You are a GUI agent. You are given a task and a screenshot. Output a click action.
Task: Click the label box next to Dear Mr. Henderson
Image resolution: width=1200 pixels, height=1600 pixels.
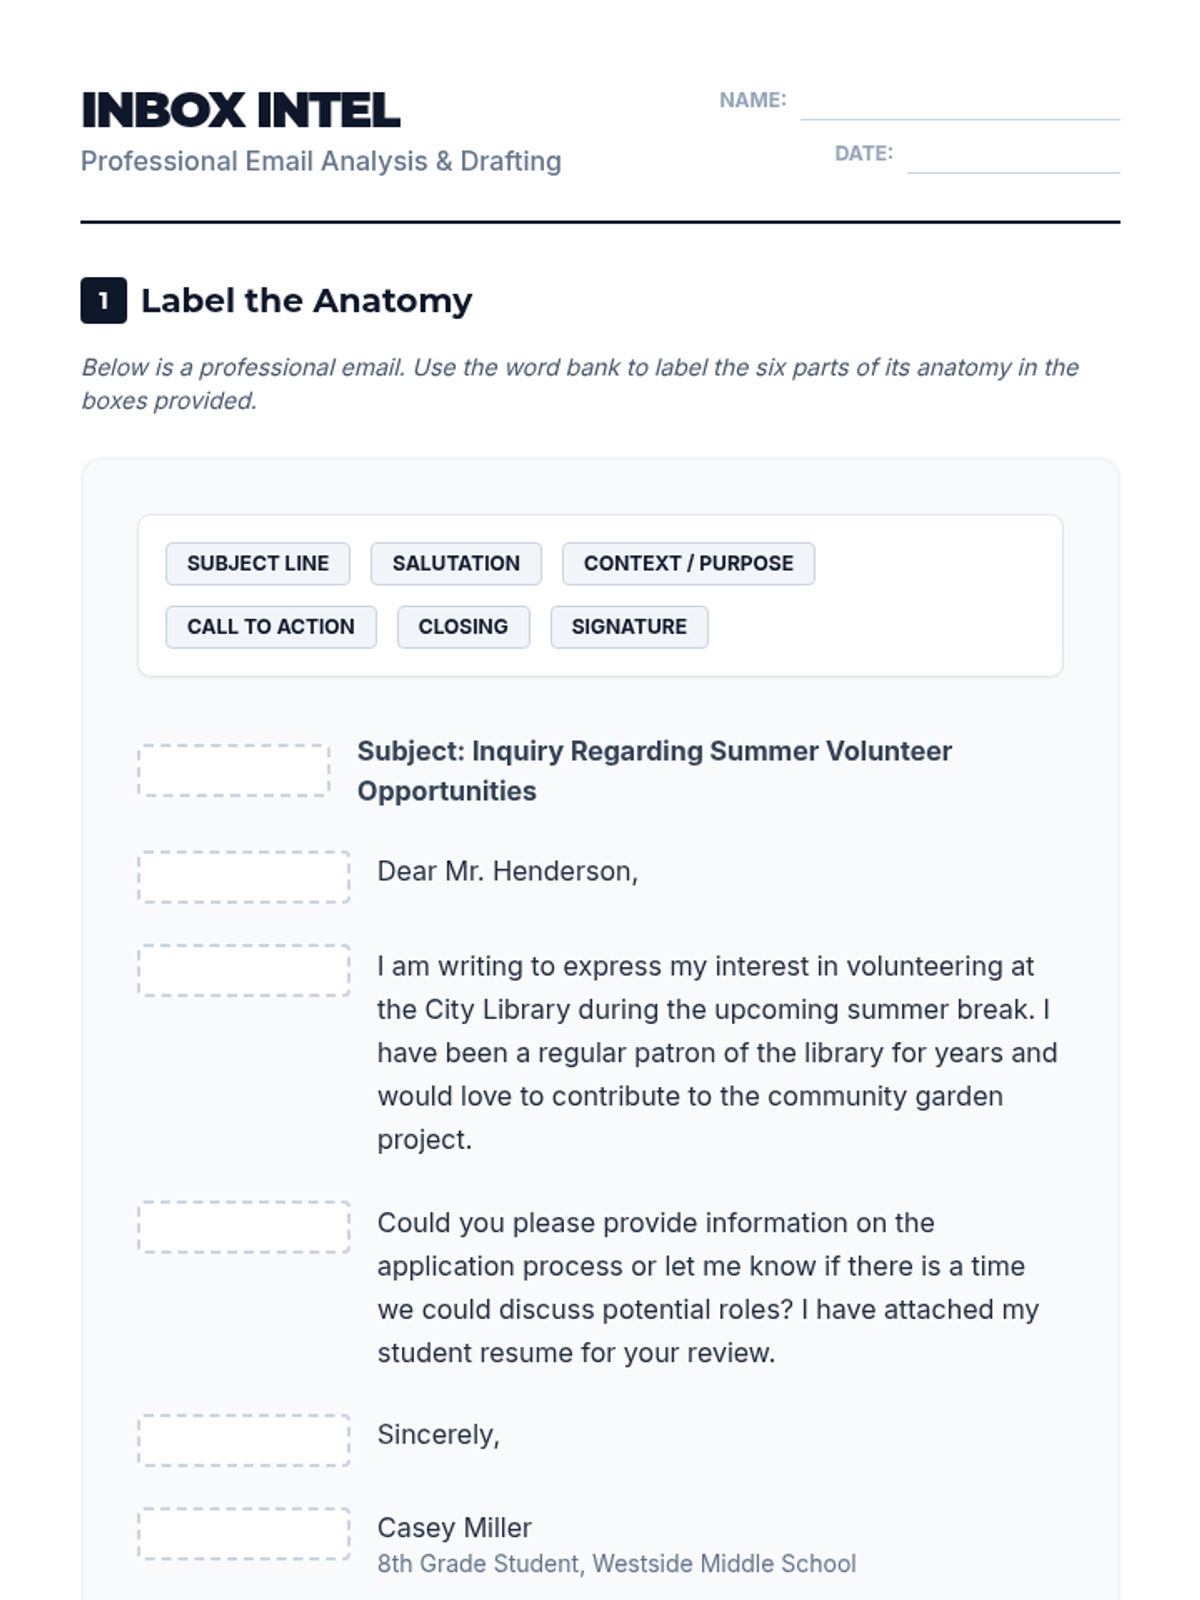244,877
